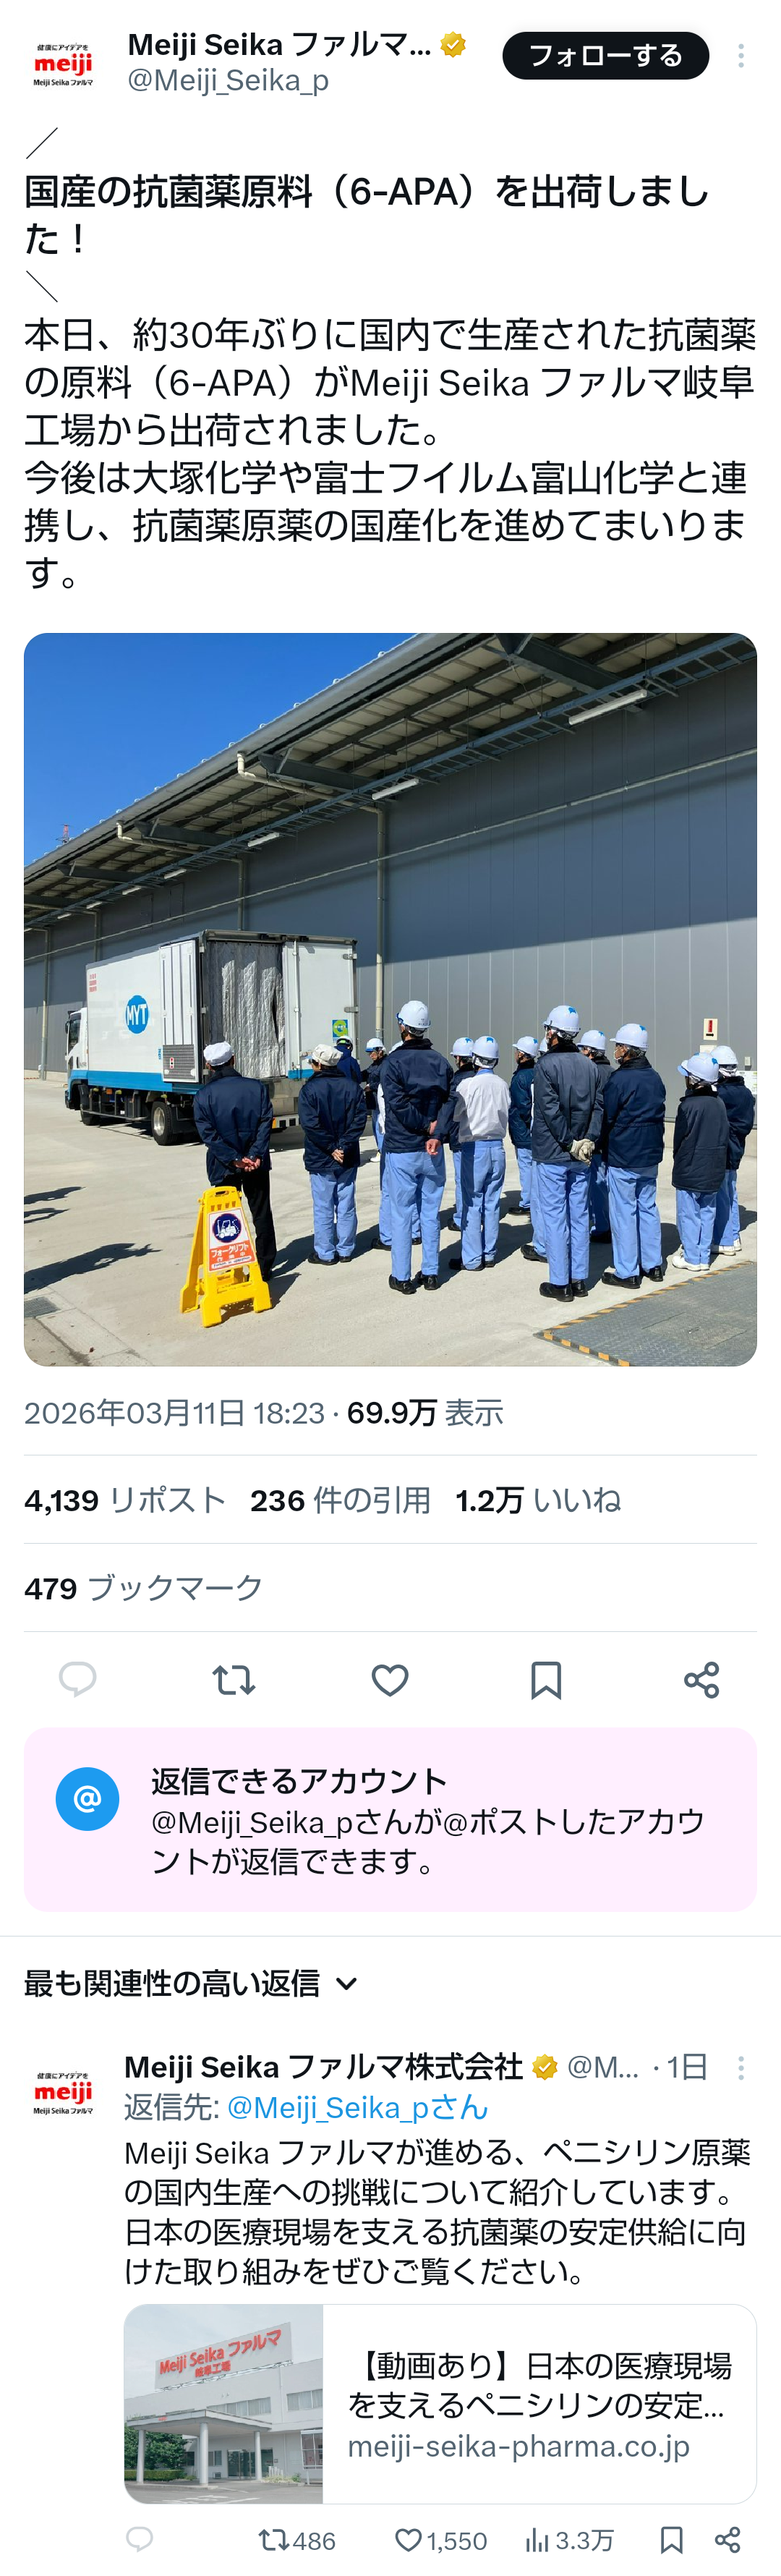Tap the reply icon under the main post

pos(78,1679)
